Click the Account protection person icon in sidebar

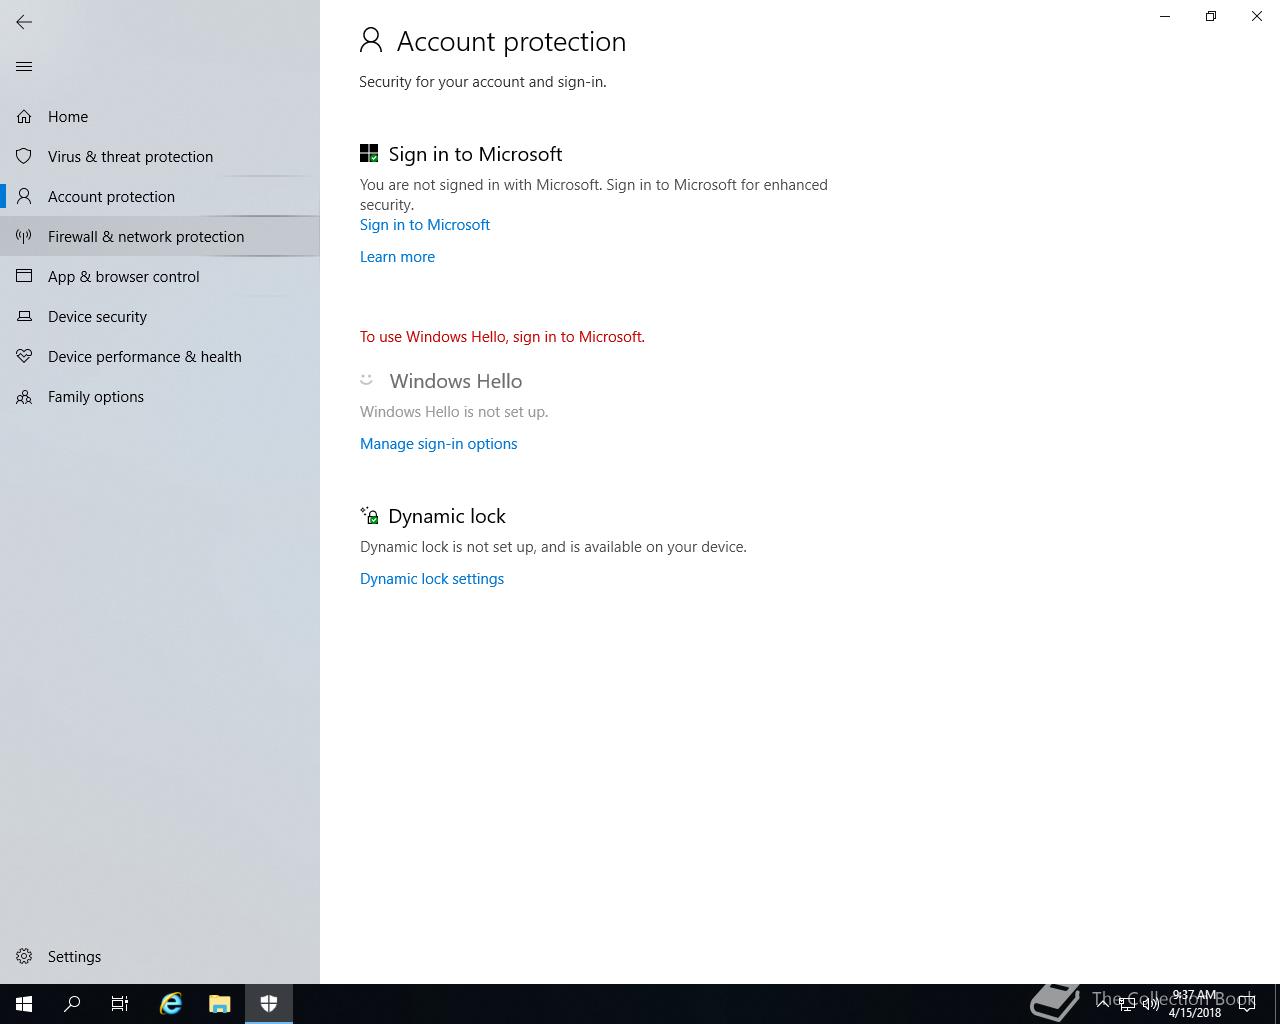(24, 197)
